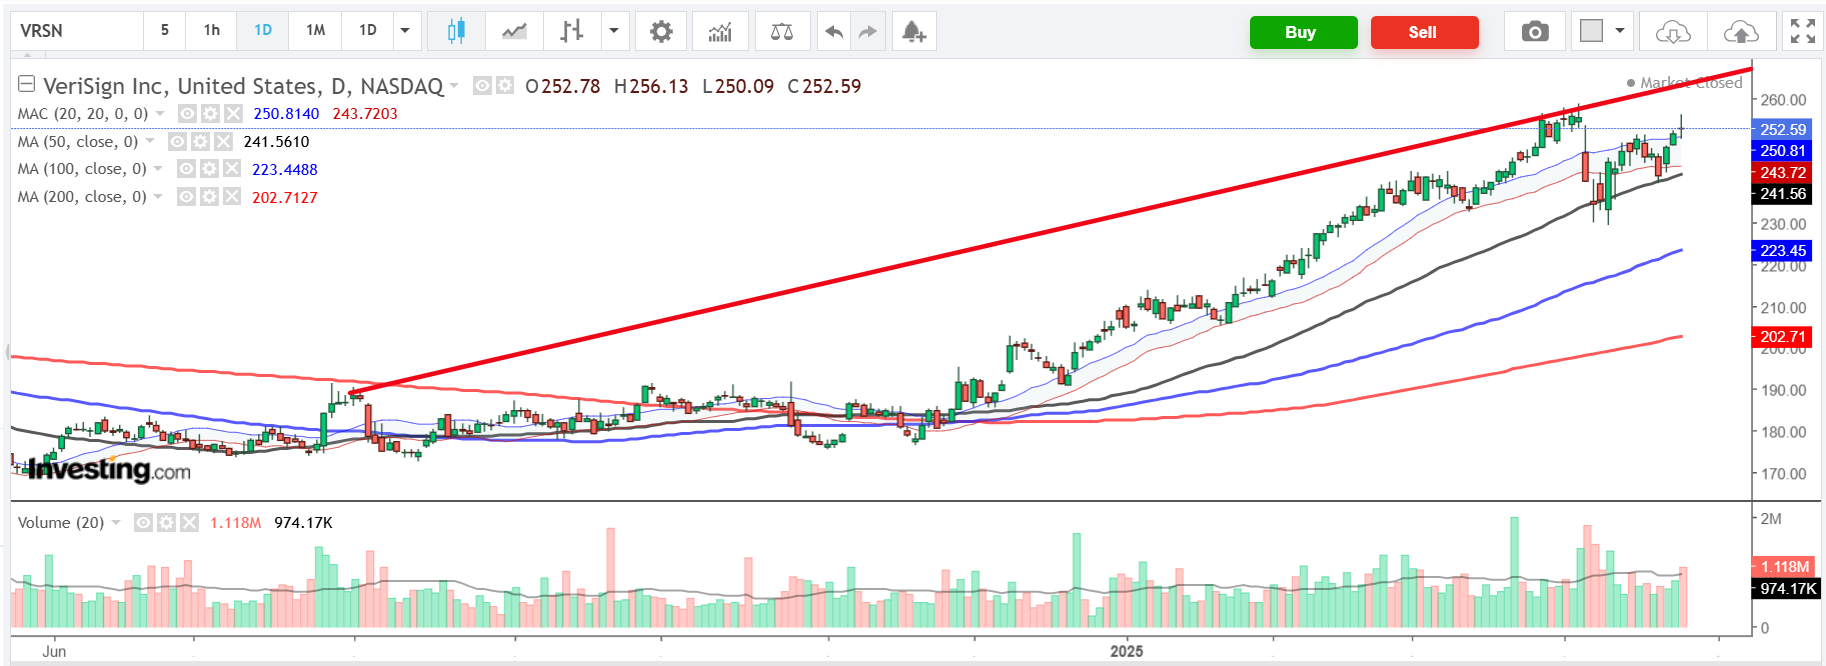Open settings for MA (50, close, 0)

pos(200,142)
